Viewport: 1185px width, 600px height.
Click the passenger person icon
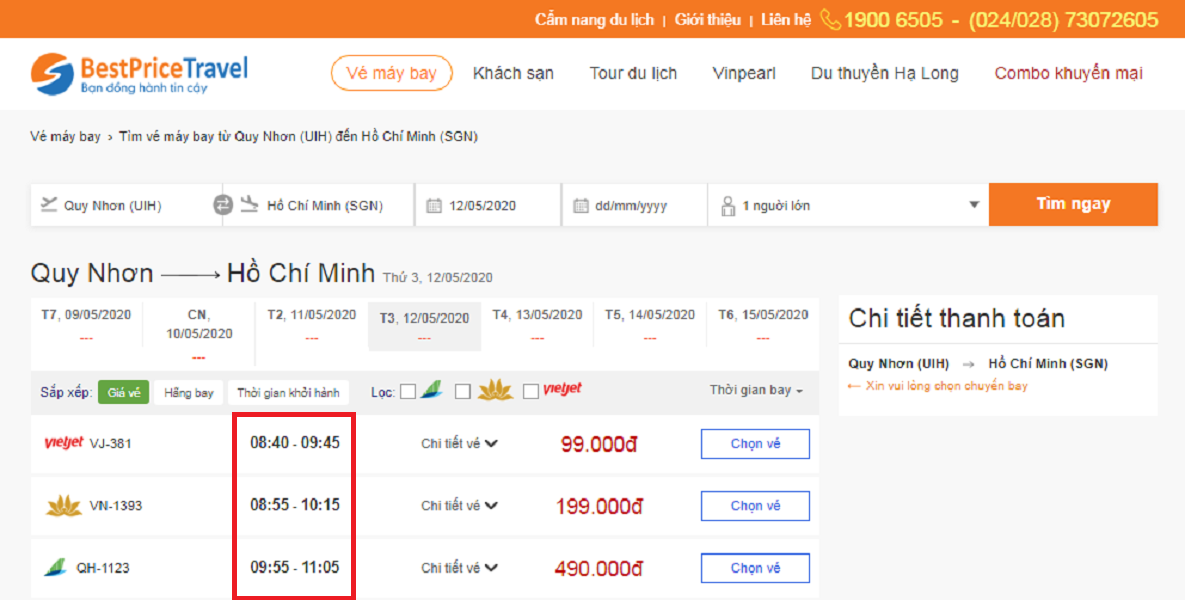pos(728,206)
